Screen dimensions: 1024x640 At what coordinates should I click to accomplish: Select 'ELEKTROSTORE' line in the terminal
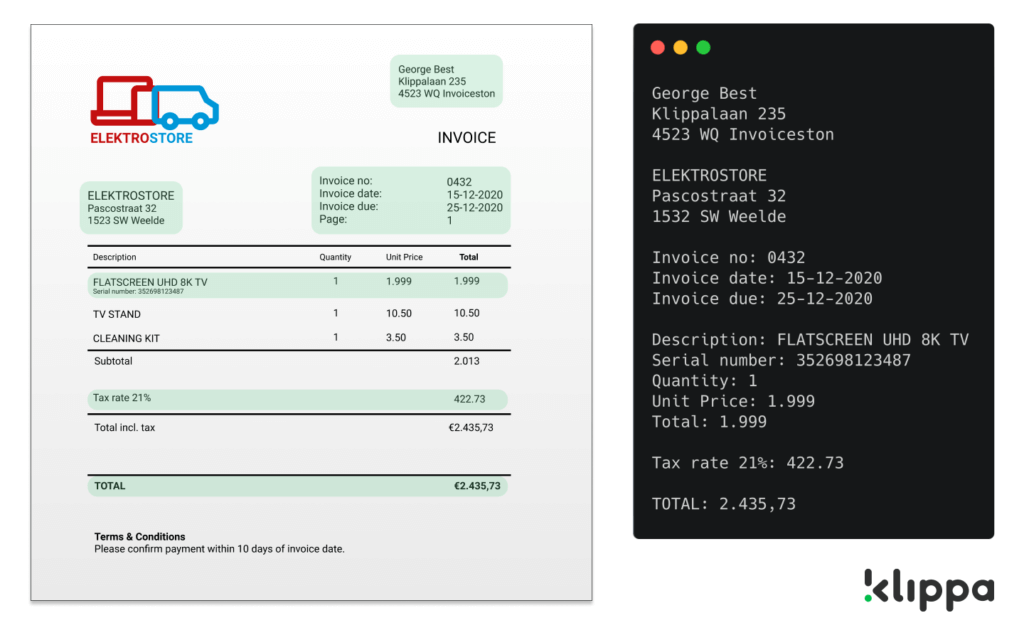pyautogui.click(x=709, y=175)
